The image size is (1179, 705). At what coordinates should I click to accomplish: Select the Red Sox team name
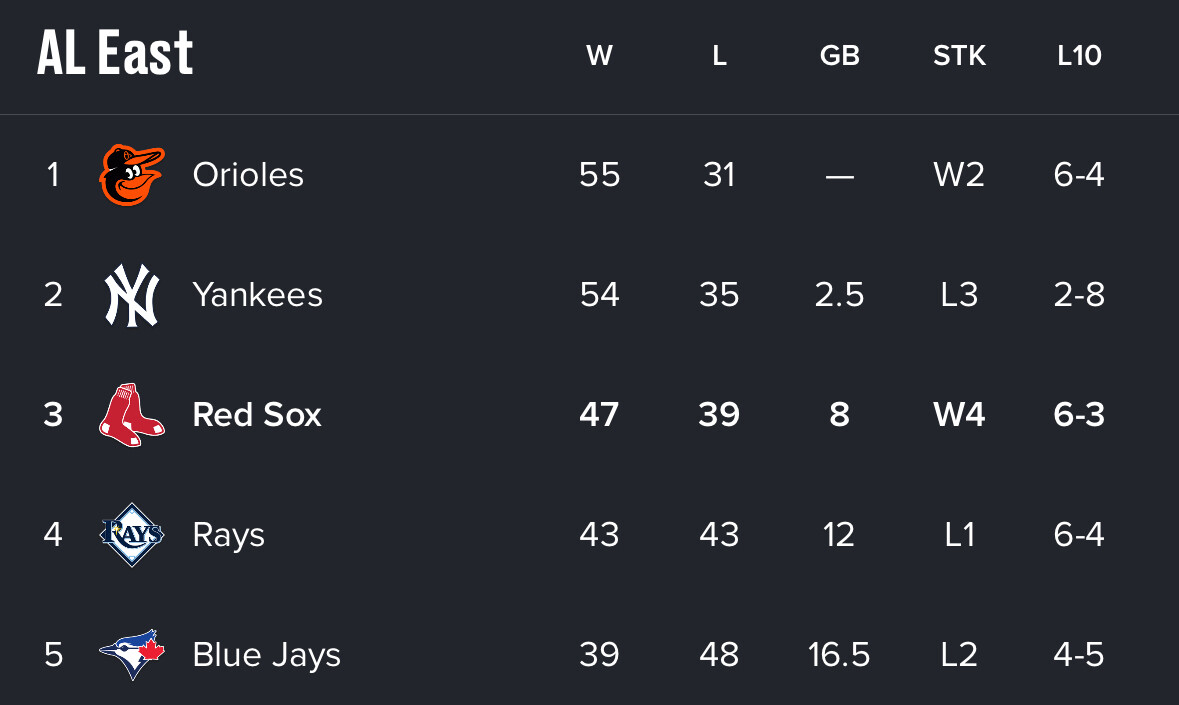(257, 414)
